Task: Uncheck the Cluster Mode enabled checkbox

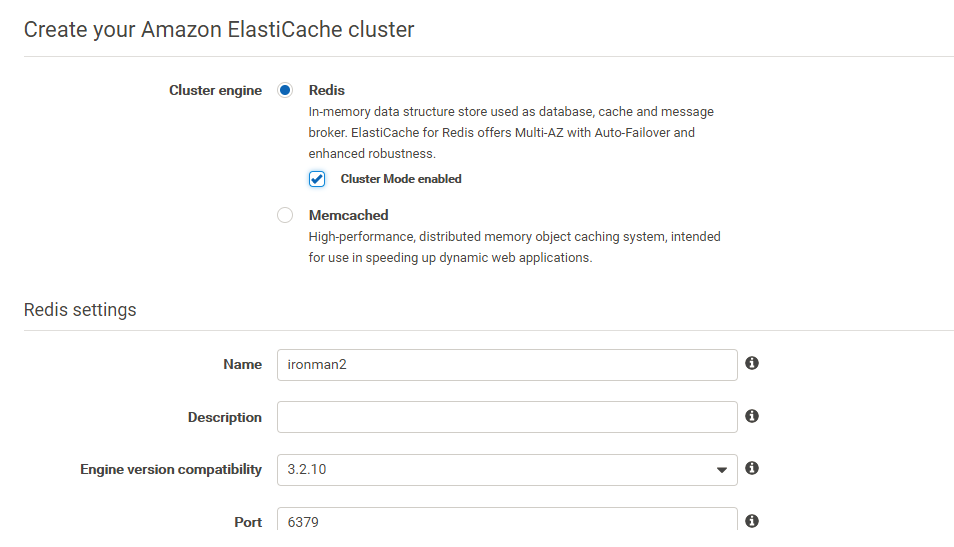Action: click(x=317, y=179)
